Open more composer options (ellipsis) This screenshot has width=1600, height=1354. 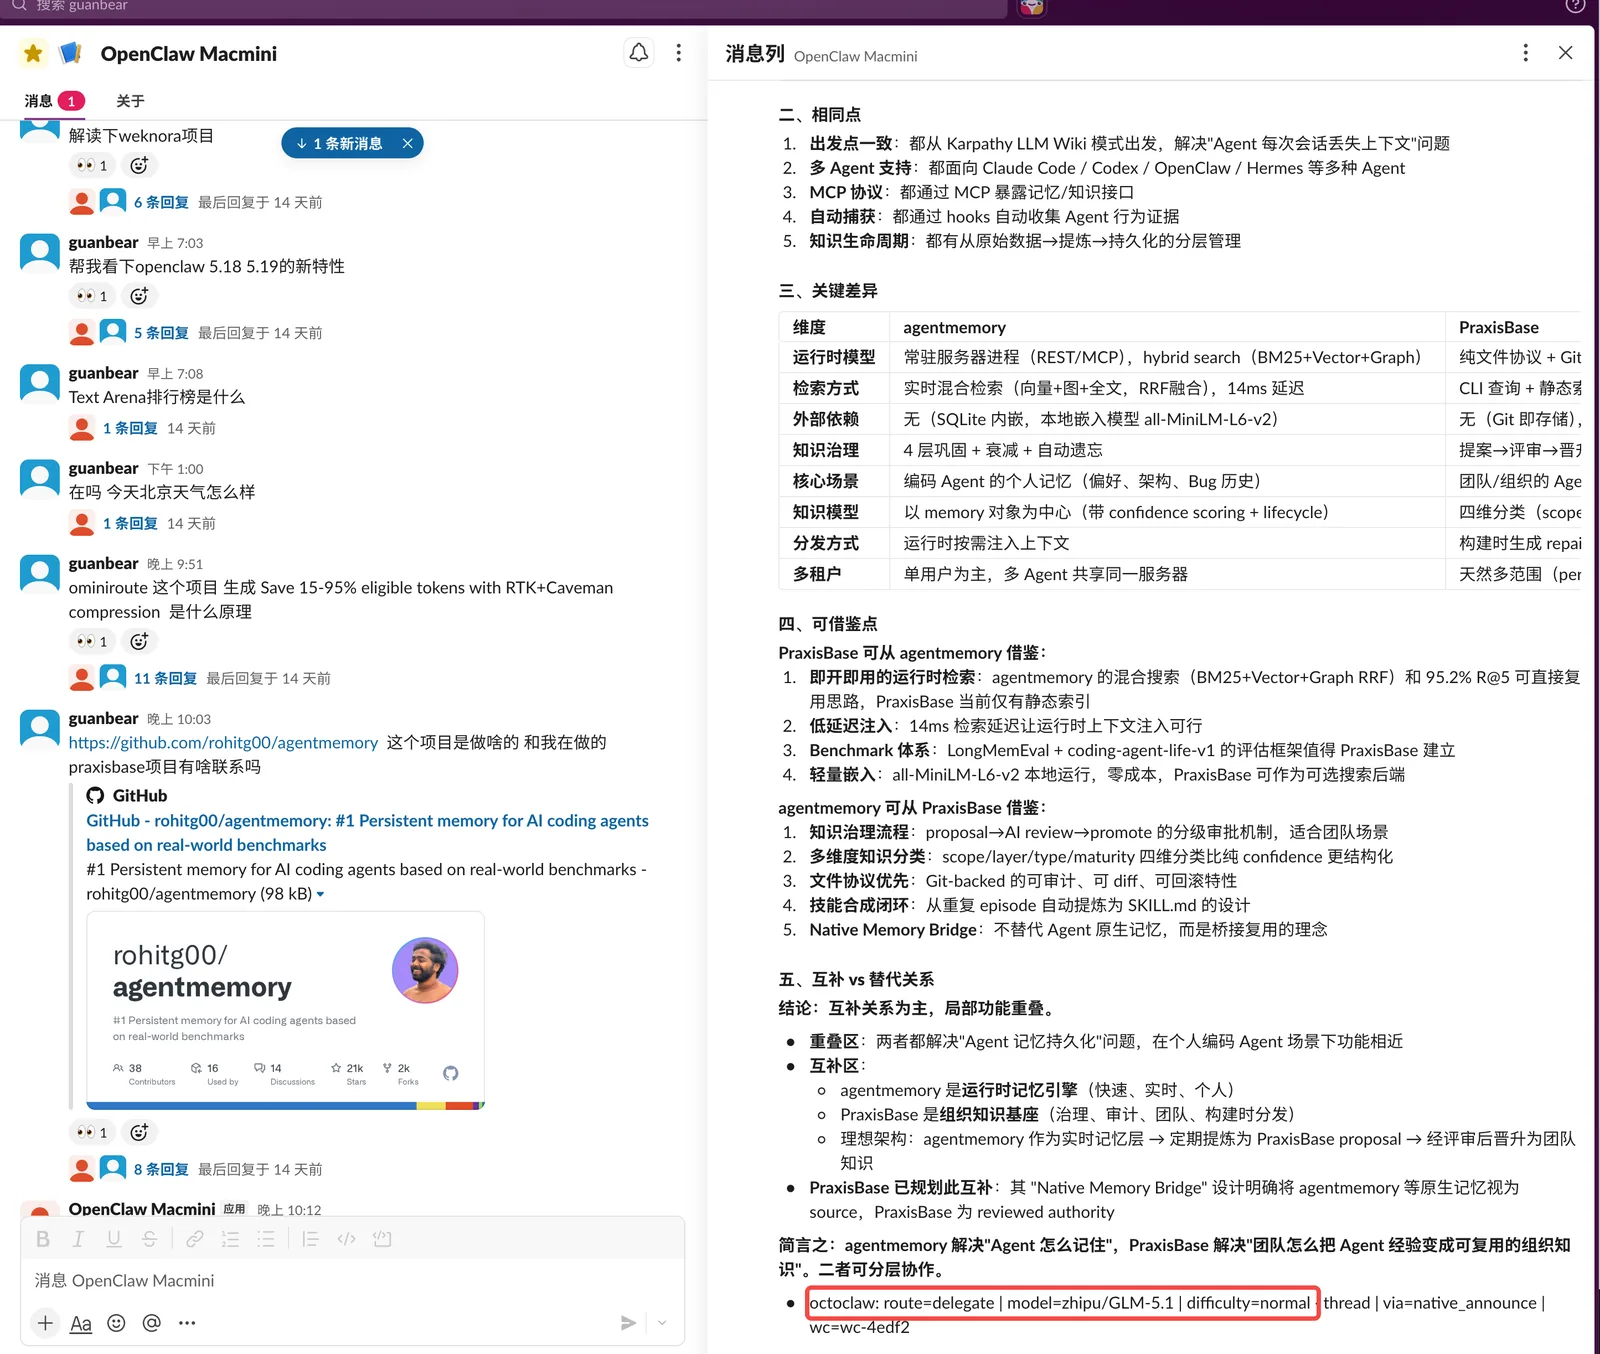pyautogui.click(x=187, y=1323)
